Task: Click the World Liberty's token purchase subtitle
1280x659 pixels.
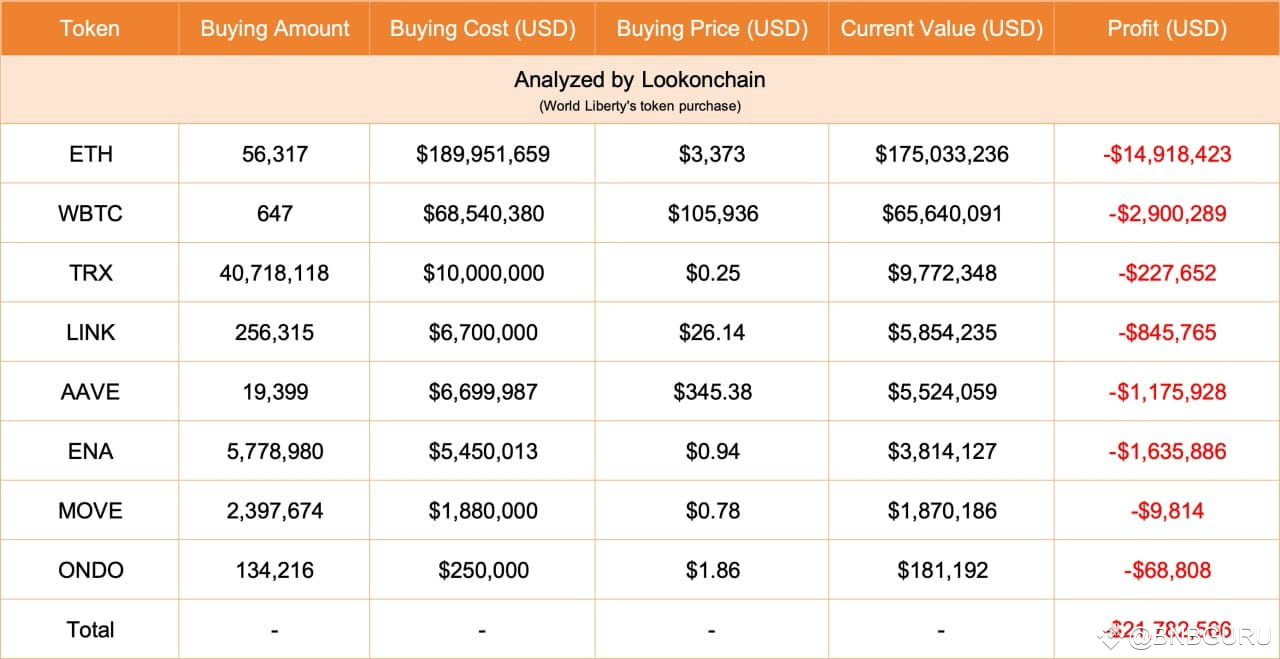Action: [640, 106]
